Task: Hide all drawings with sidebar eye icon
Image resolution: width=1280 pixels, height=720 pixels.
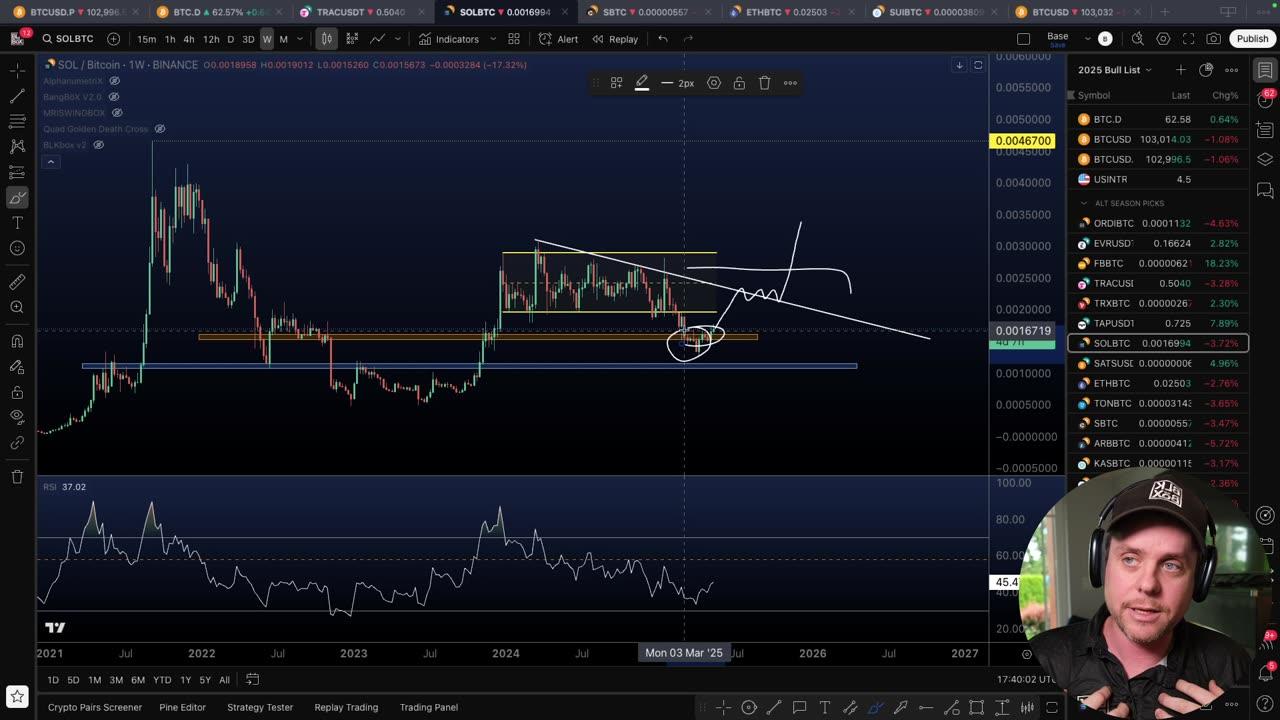Action: (x=17, y=416)
